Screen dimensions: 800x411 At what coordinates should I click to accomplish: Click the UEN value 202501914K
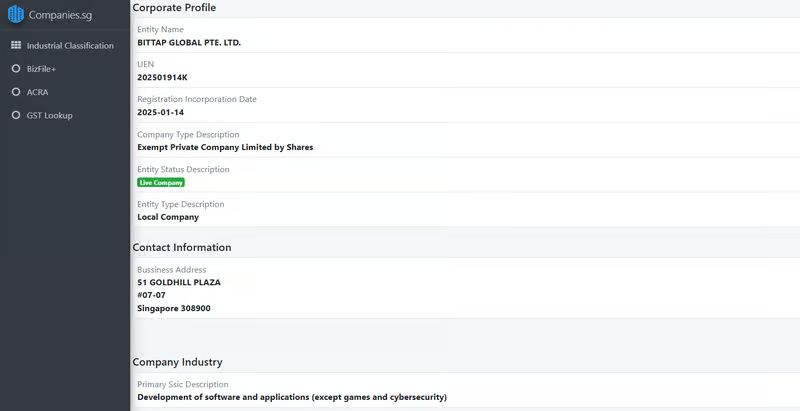point(162,77)
